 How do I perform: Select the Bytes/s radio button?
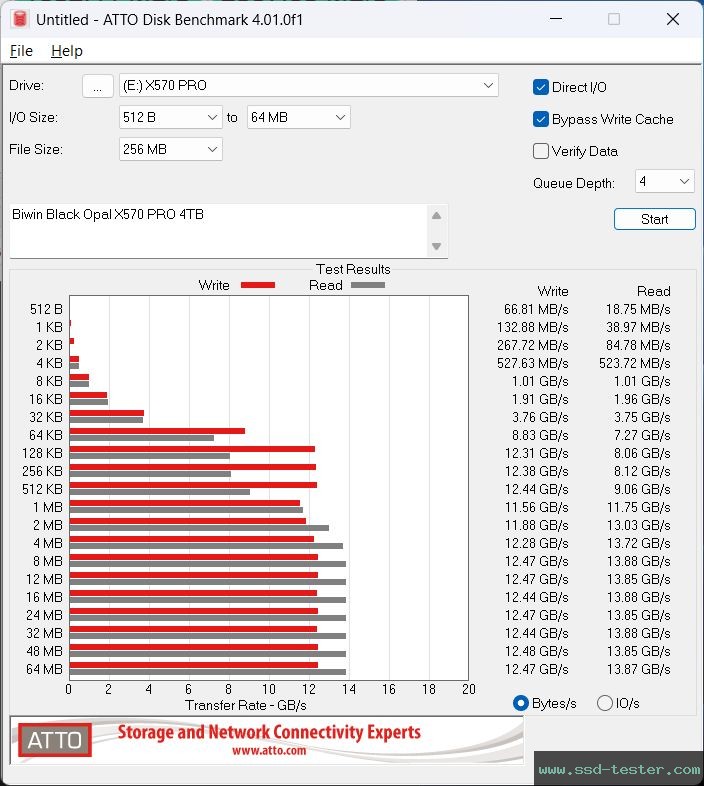(x=520, y=703)
